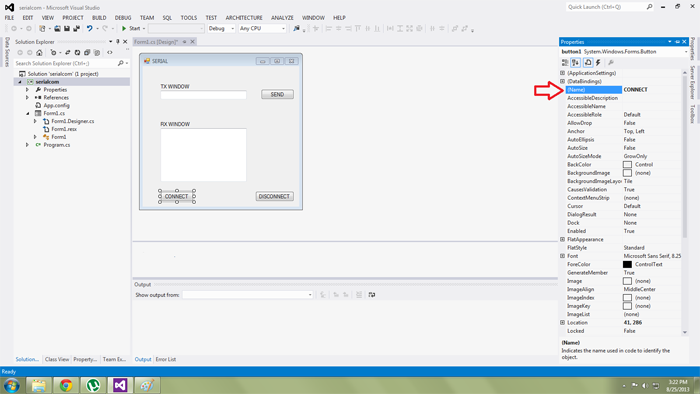Open the uTorrent taskbar icon
The image size is (700, 394).
tap(93, 385)
